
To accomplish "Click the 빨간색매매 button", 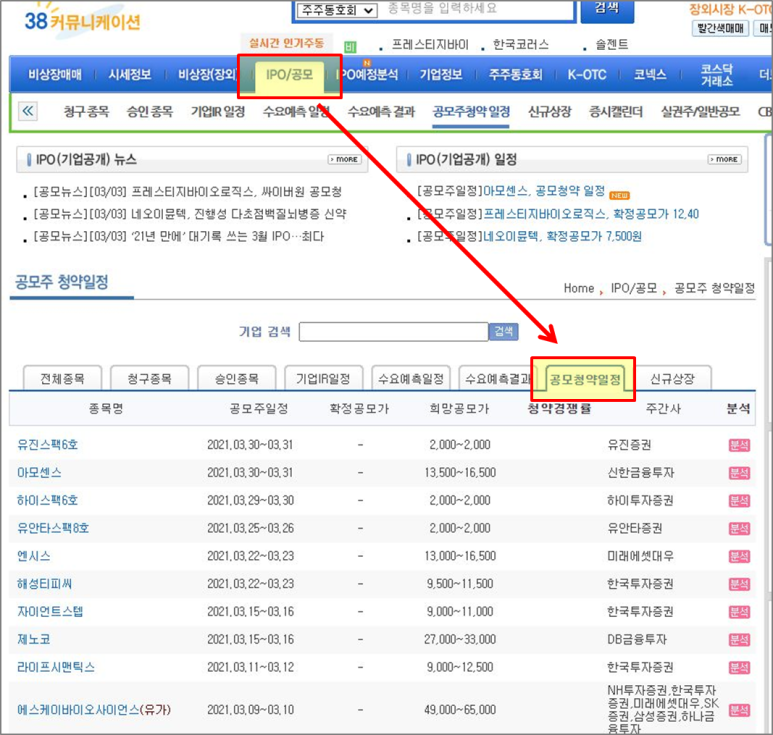I will click(x=720, y=28).
